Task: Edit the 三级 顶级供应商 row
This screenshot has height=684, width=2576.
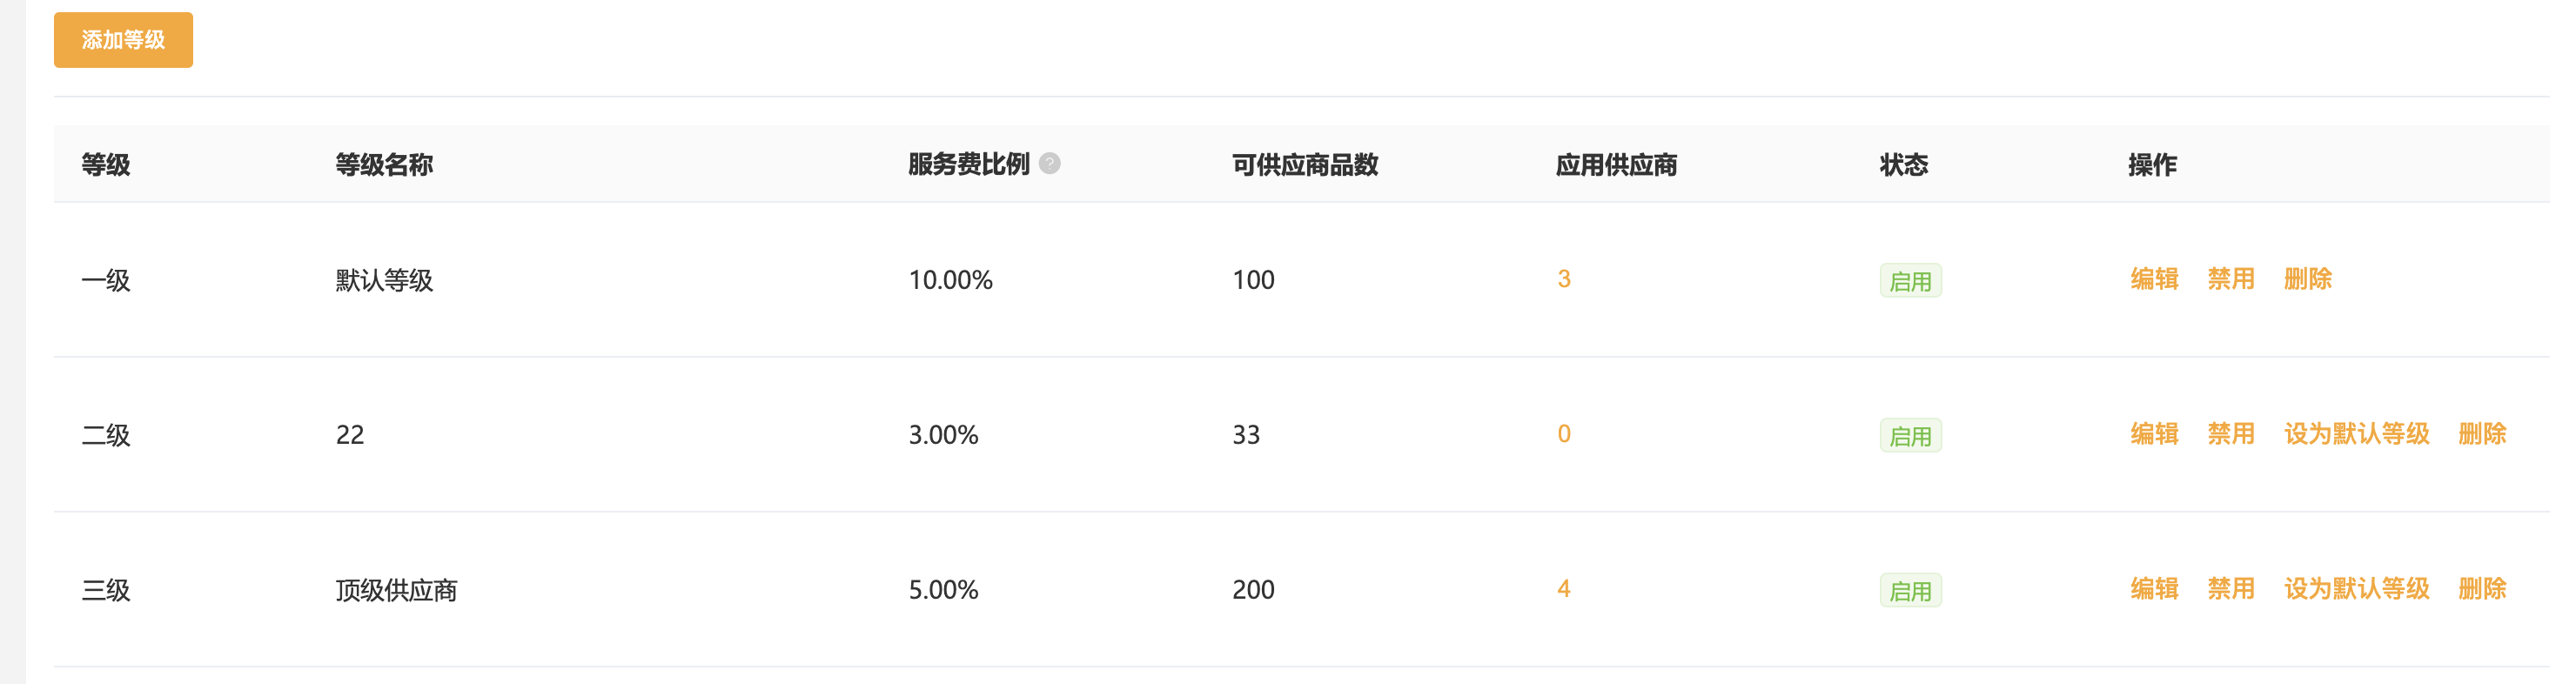Action: pos(2153,589)
